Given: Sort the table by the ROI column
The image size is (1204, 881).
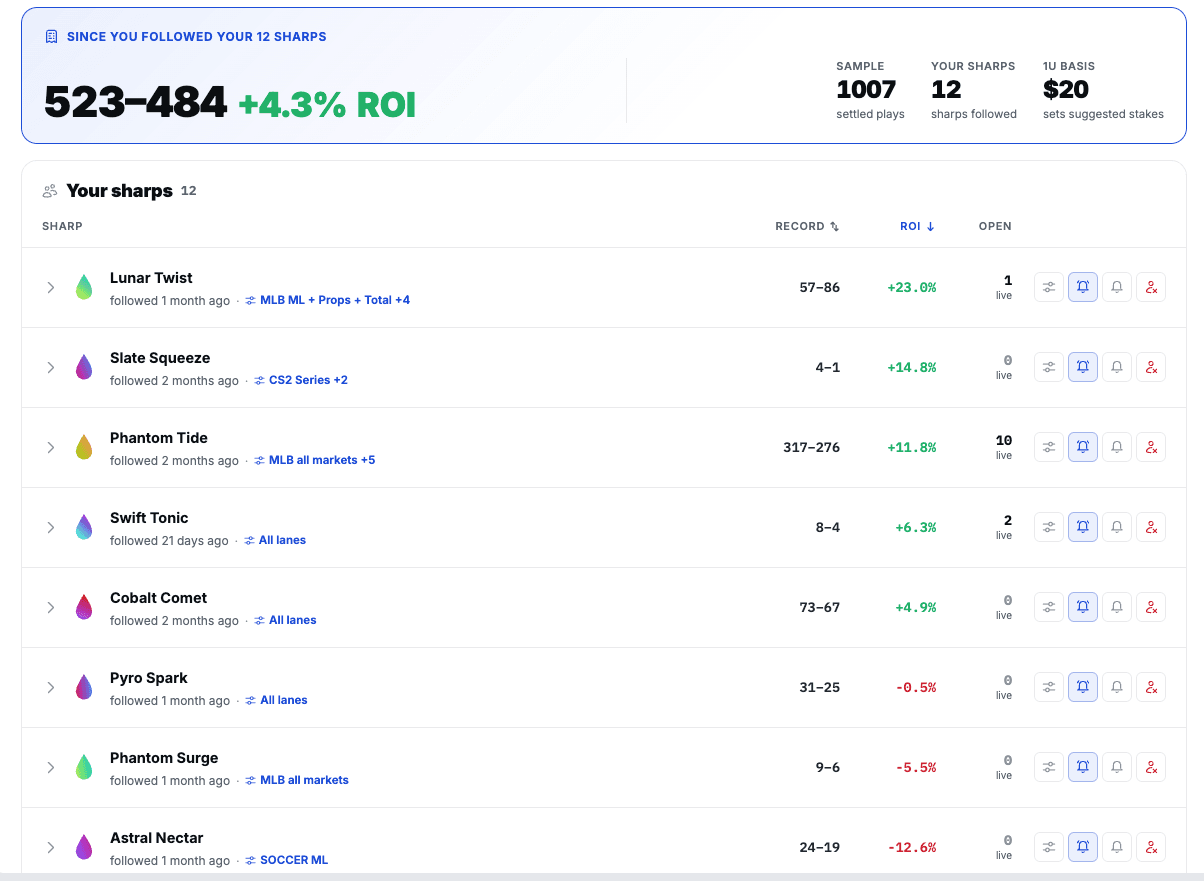Looking at the screenshot, I should [917, 226].
